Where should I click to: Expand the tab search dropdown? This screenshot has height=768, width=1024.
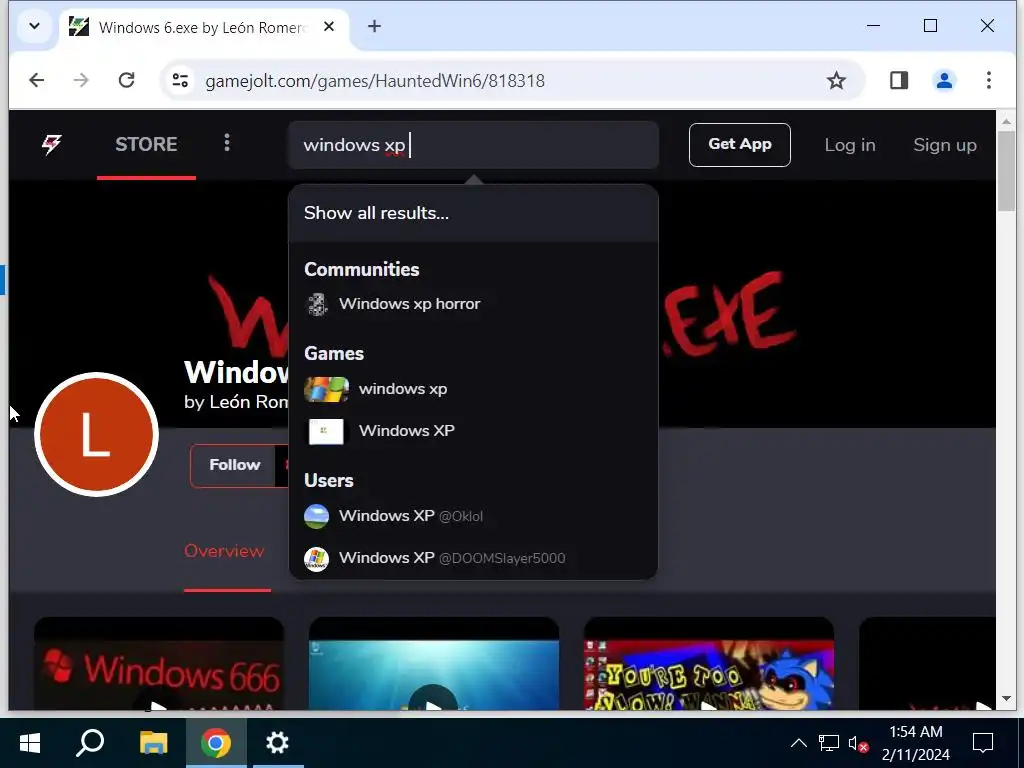click(x=35, y=26)
